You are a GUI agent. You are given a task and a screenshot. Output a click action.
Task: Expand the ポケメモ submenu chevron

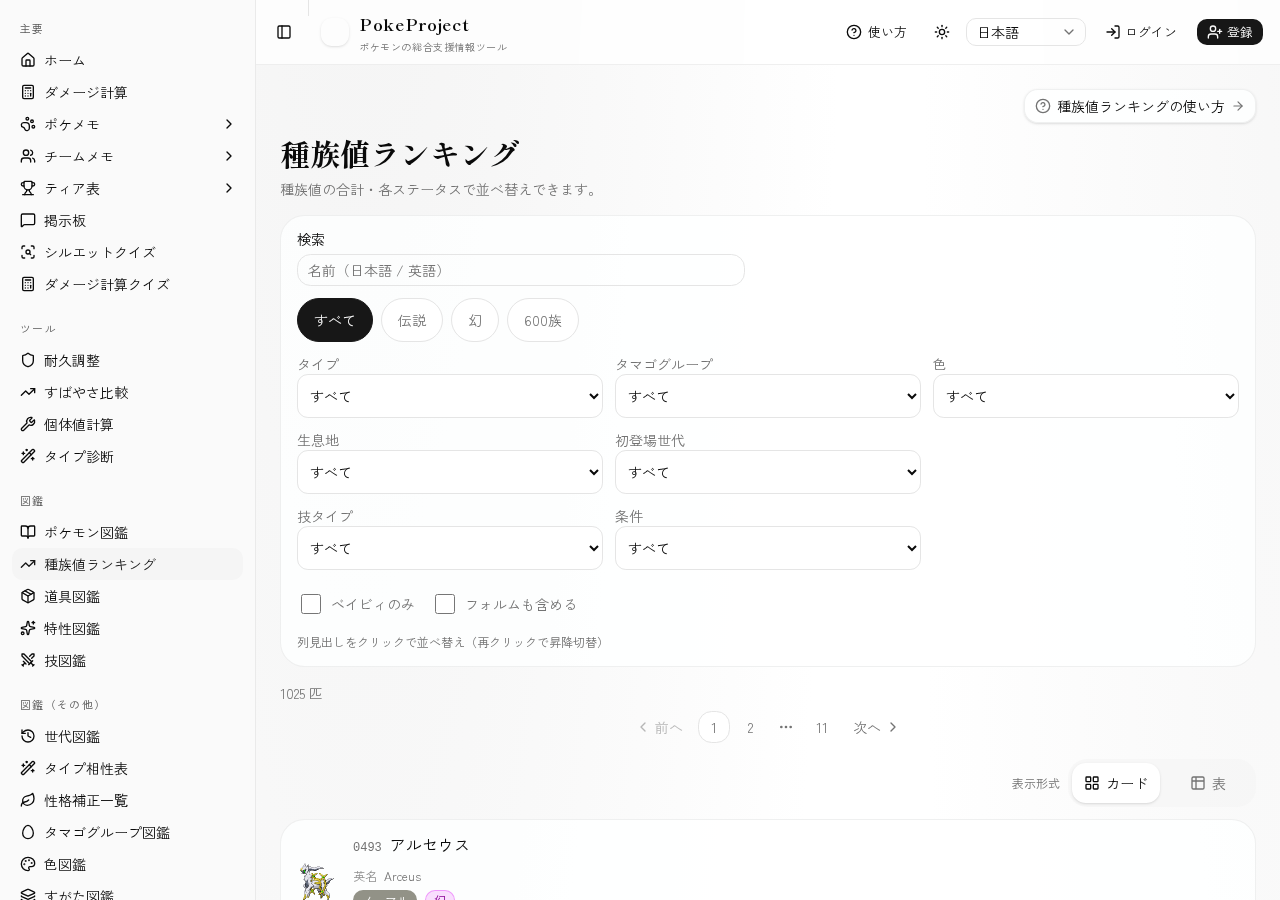pyautogui.click(x=229, y=124)
